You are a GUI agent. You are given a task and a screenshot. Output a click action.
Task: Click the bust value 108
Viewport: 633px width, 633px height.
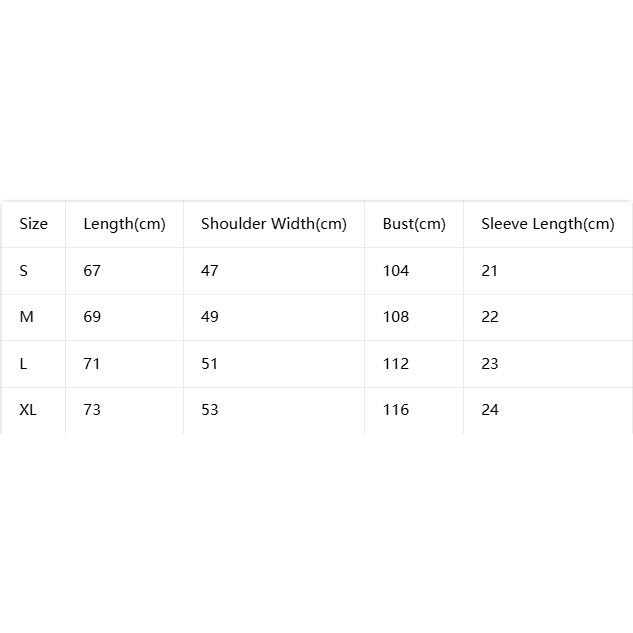point(396,317)
